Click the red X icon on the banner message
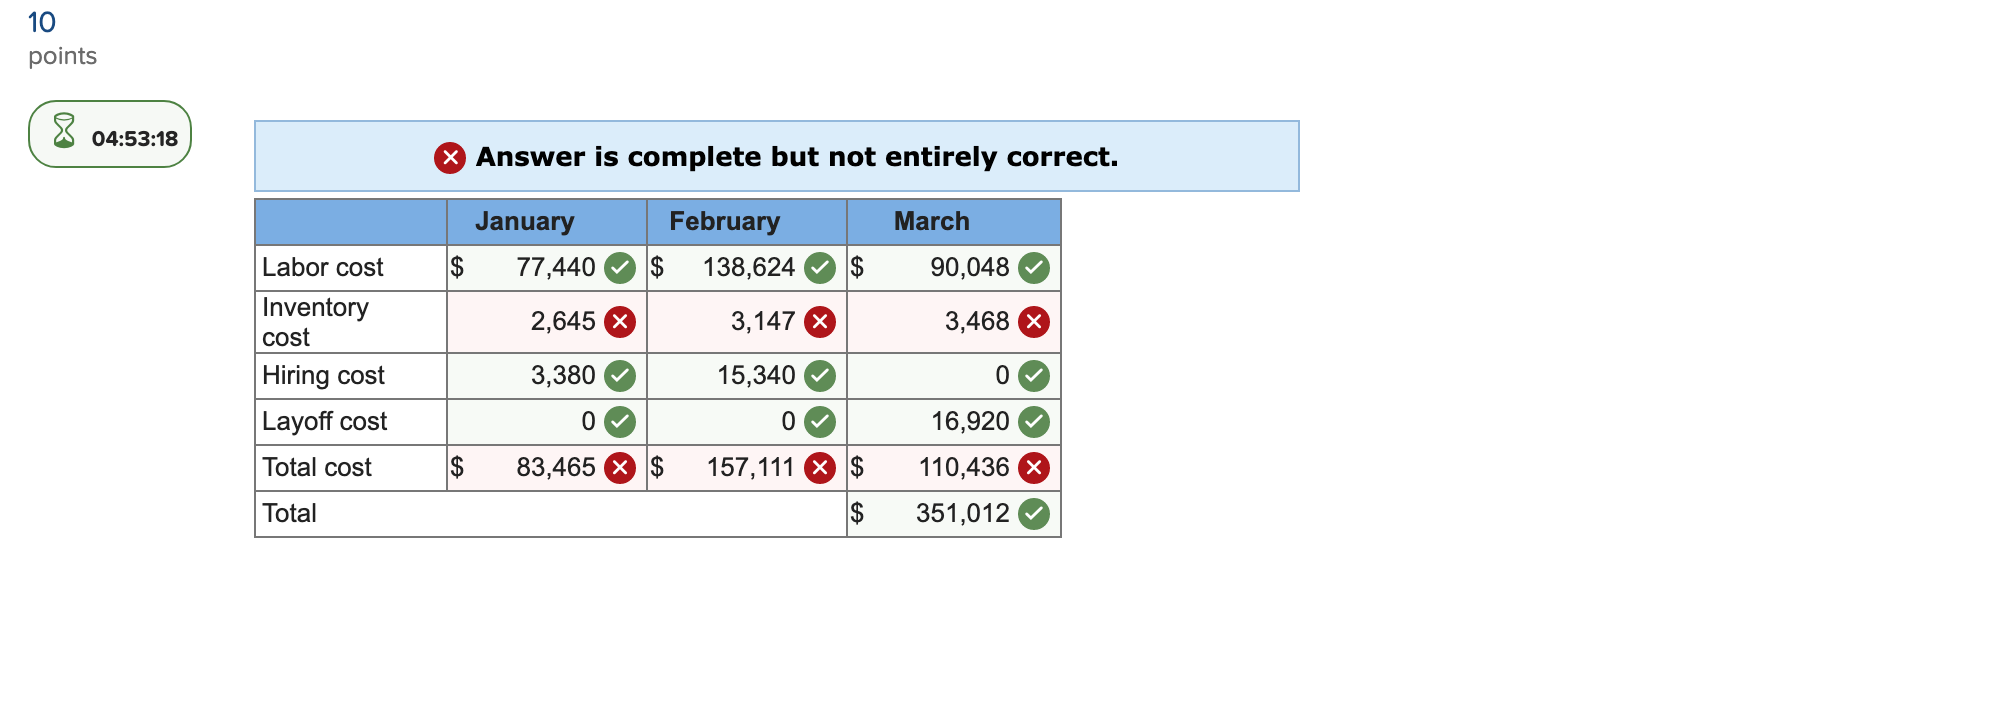 point(450,157)
